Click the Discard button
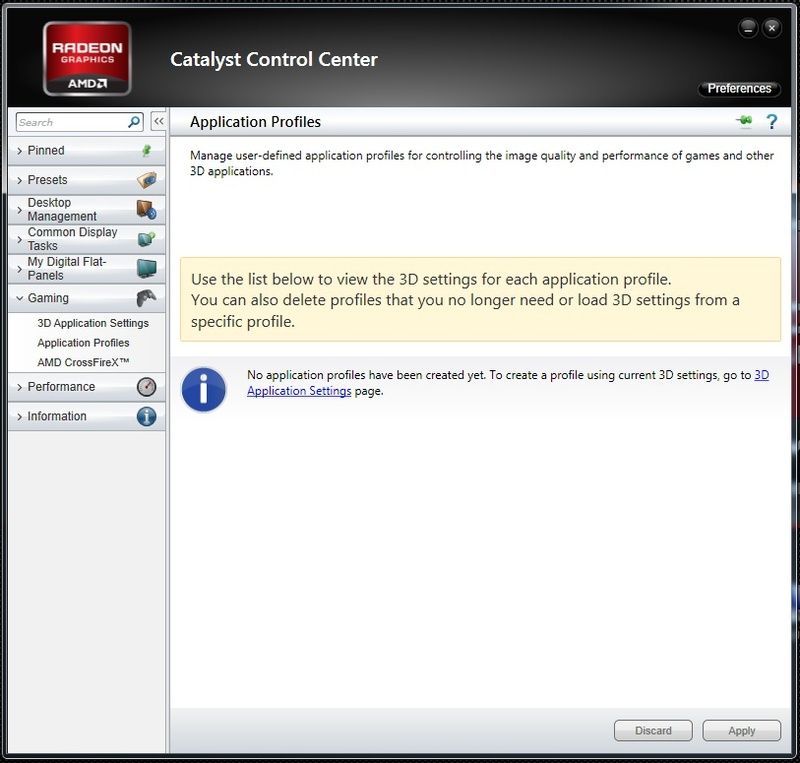800x763 pixels. point(653,731)
